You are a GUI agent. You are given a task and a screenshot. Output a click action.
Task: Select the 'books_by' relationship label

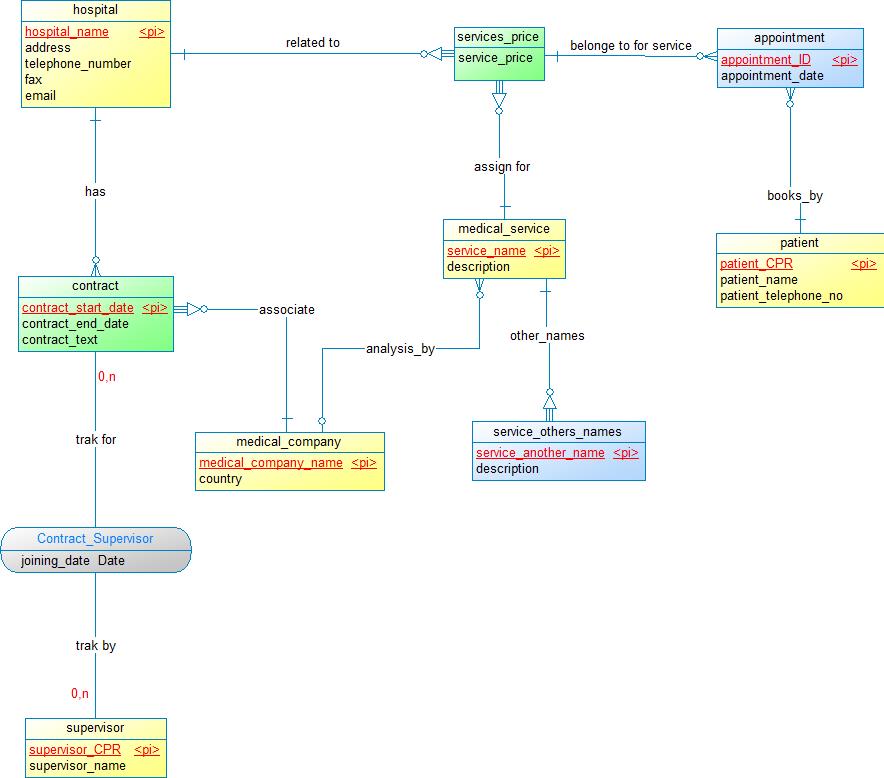(x=794, y=196)
